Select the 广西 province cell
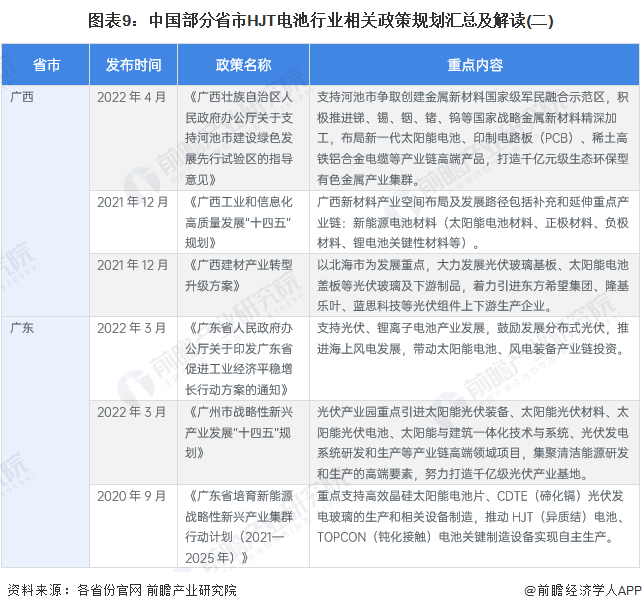642x611 pixels. (22, 98)
